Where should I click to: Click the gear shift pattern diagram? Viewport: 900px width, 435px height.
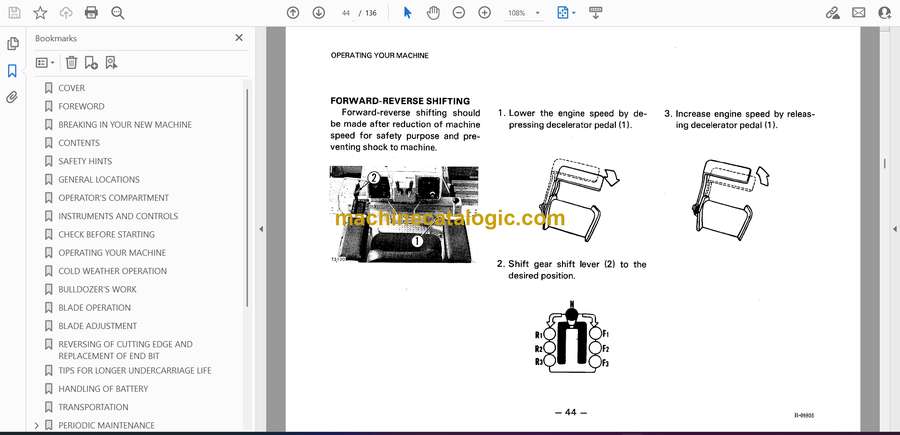click(x=572, y=337)
